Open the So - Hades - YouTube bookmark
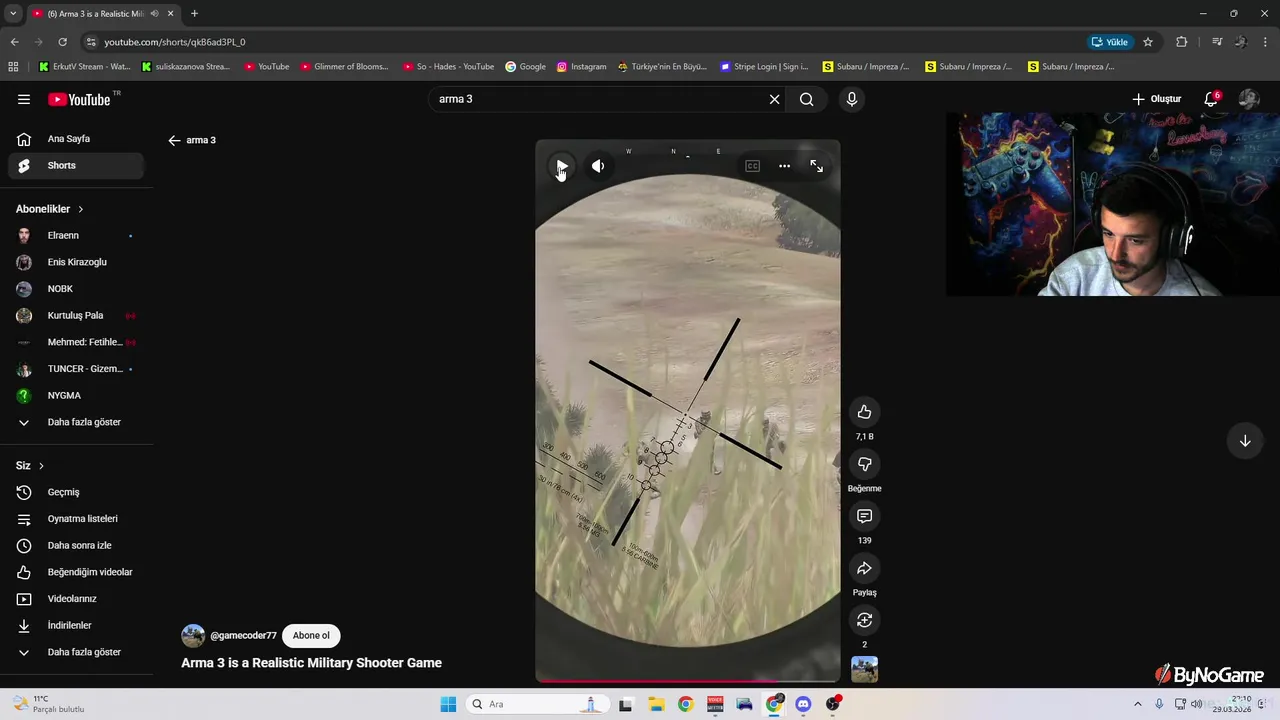Viewport: 1280px width, 720px height. click(448, 67)
